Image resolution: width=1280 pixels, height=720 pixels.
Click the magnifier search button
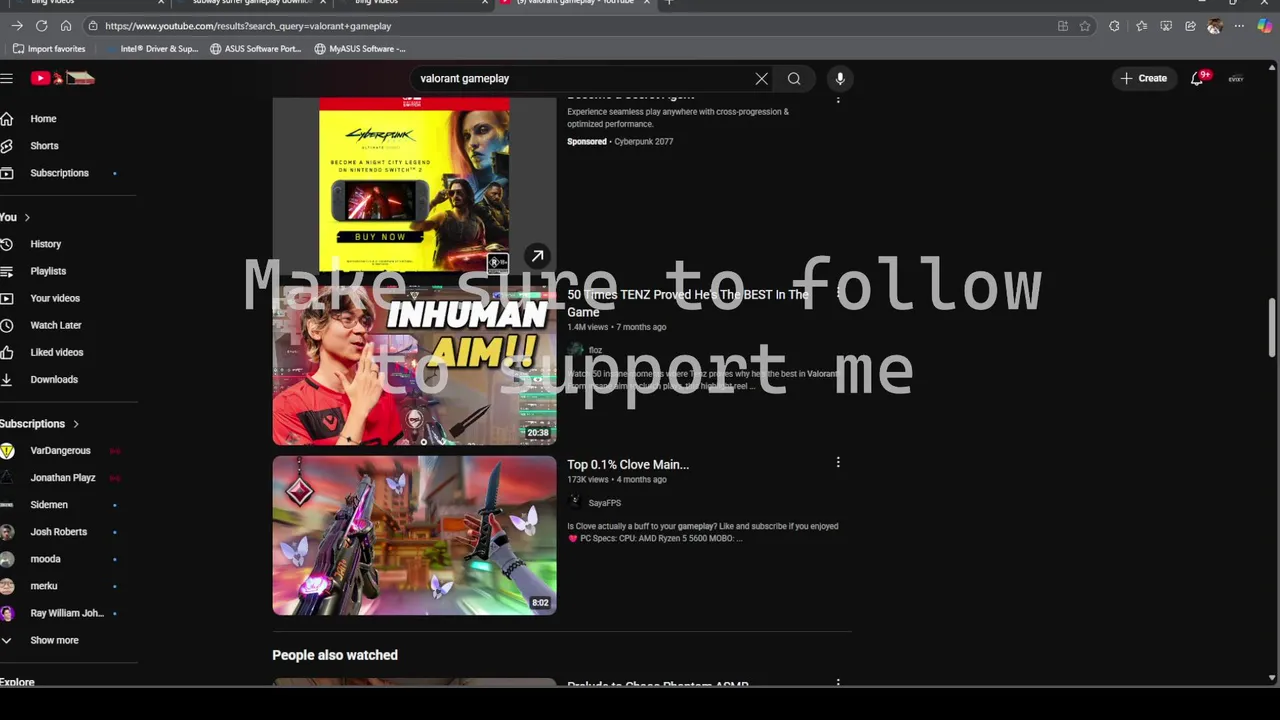point(794,78)
